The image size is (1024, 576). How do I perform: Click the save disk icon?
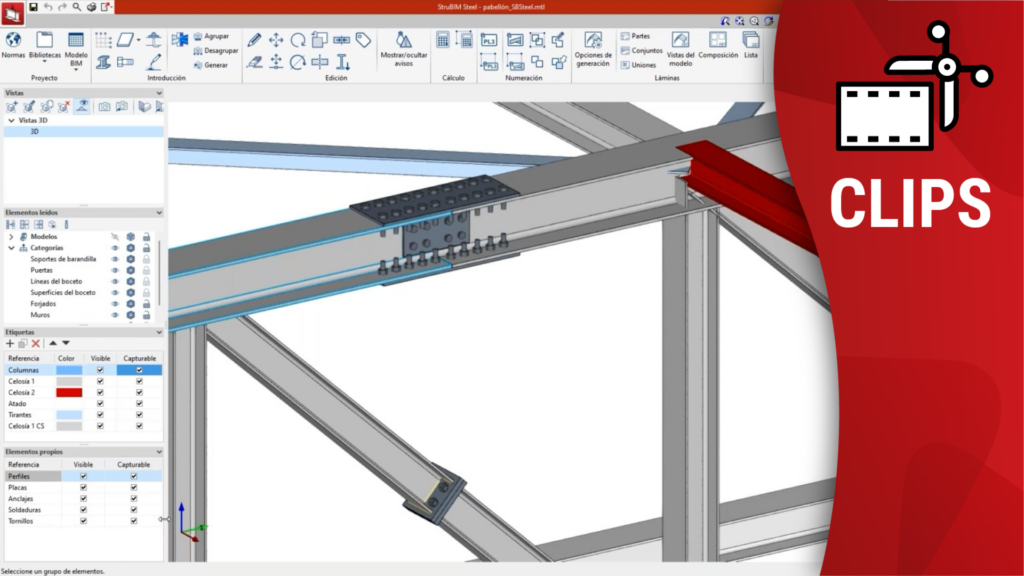pos(33,7)
